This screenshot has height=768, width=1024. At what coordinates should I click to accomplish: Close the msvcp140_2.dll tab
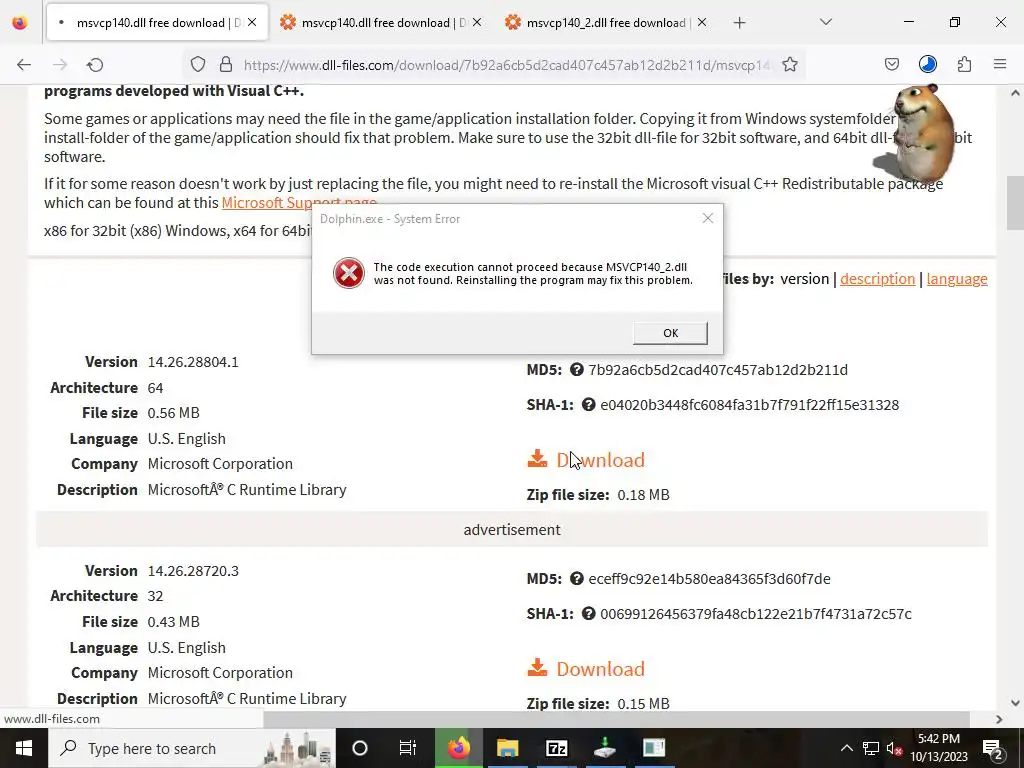[x=702, y=22]
